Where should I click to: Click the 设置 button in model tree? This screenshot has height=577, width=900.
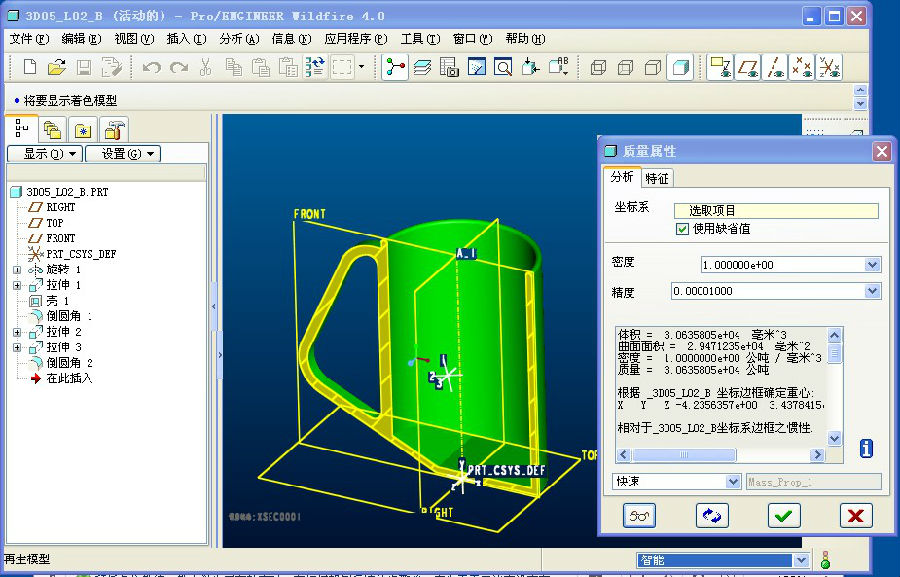click(122, 153)
